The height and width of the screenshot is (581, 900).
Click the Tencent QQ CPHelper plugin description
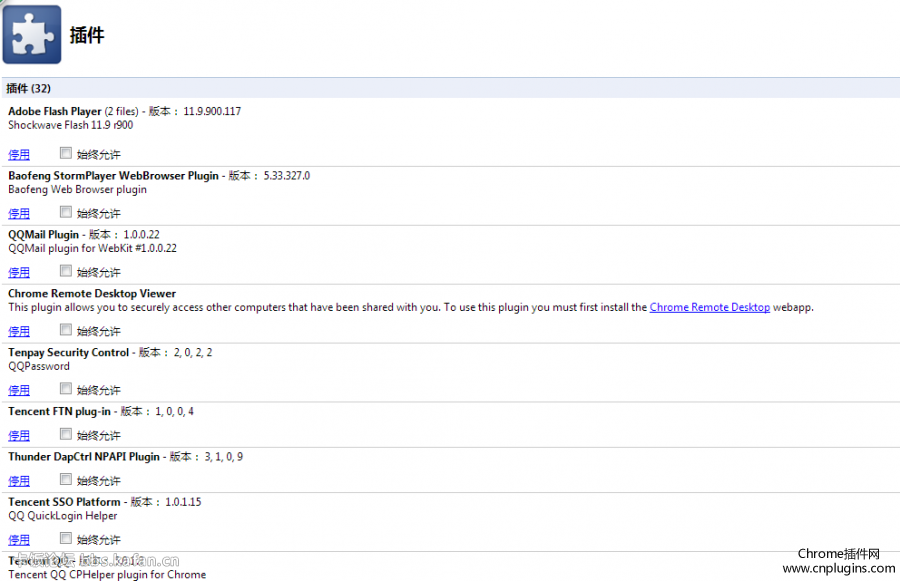click(107, 575)
